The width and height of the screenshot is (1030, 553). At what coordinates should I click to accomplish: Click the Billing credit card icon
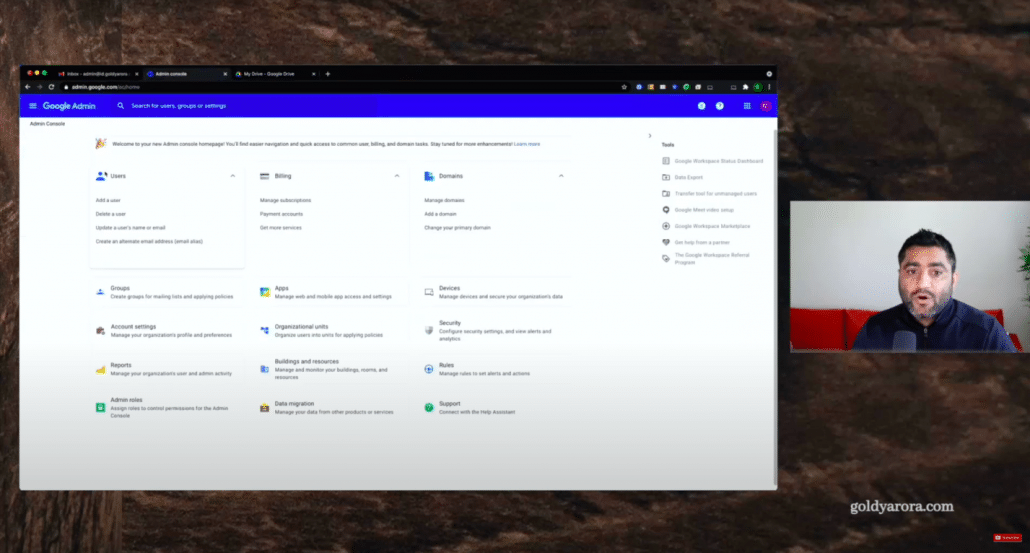click(265, 176)
